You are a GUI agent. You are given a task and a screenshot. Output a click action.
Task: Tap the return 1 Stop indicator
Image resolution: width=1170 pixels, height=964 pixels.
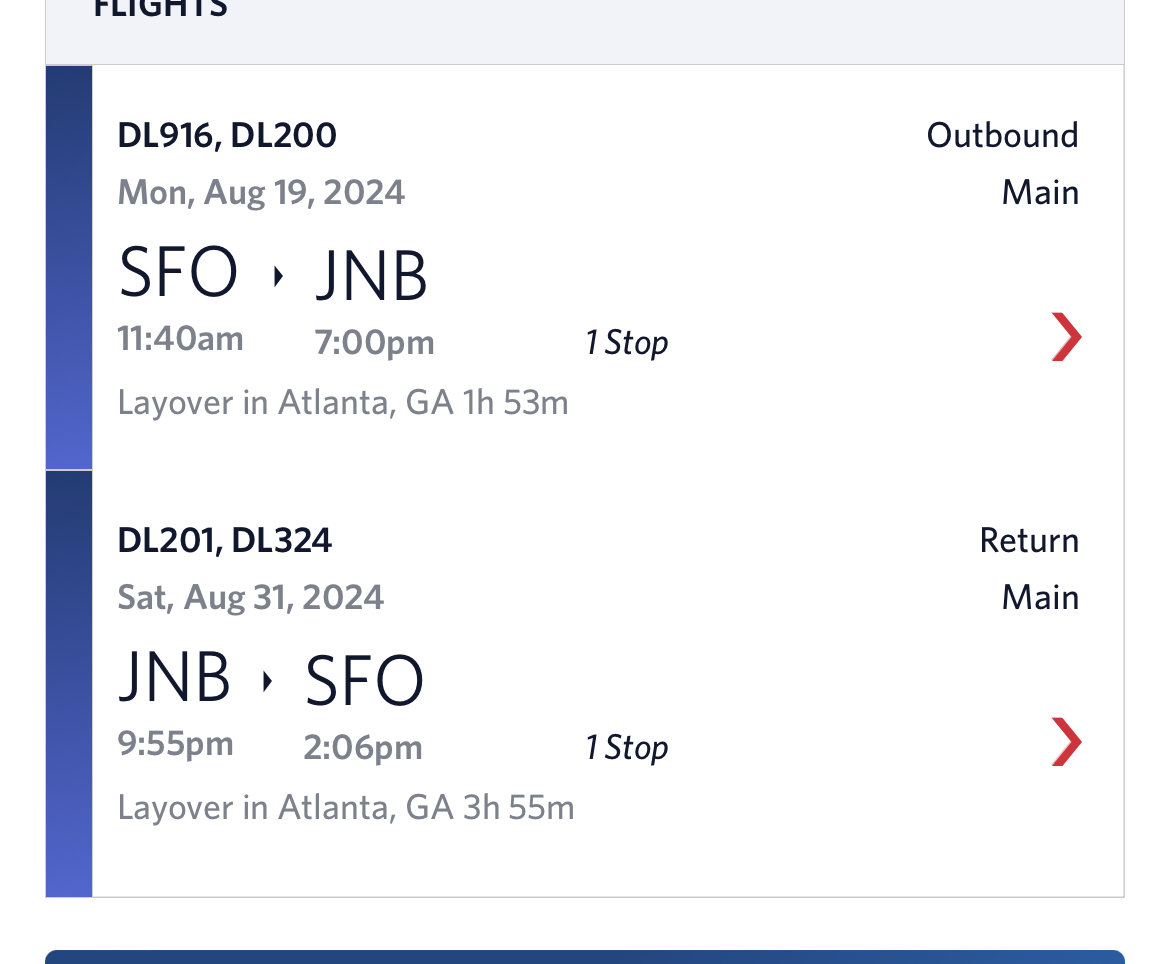click(x=626, y=748)
